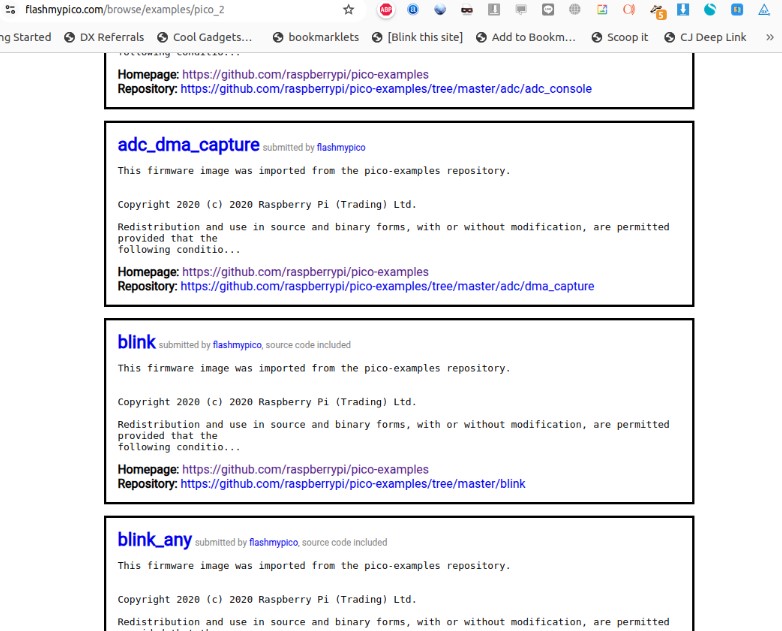Open the colorful picture frame extension

tap(602, 9)
